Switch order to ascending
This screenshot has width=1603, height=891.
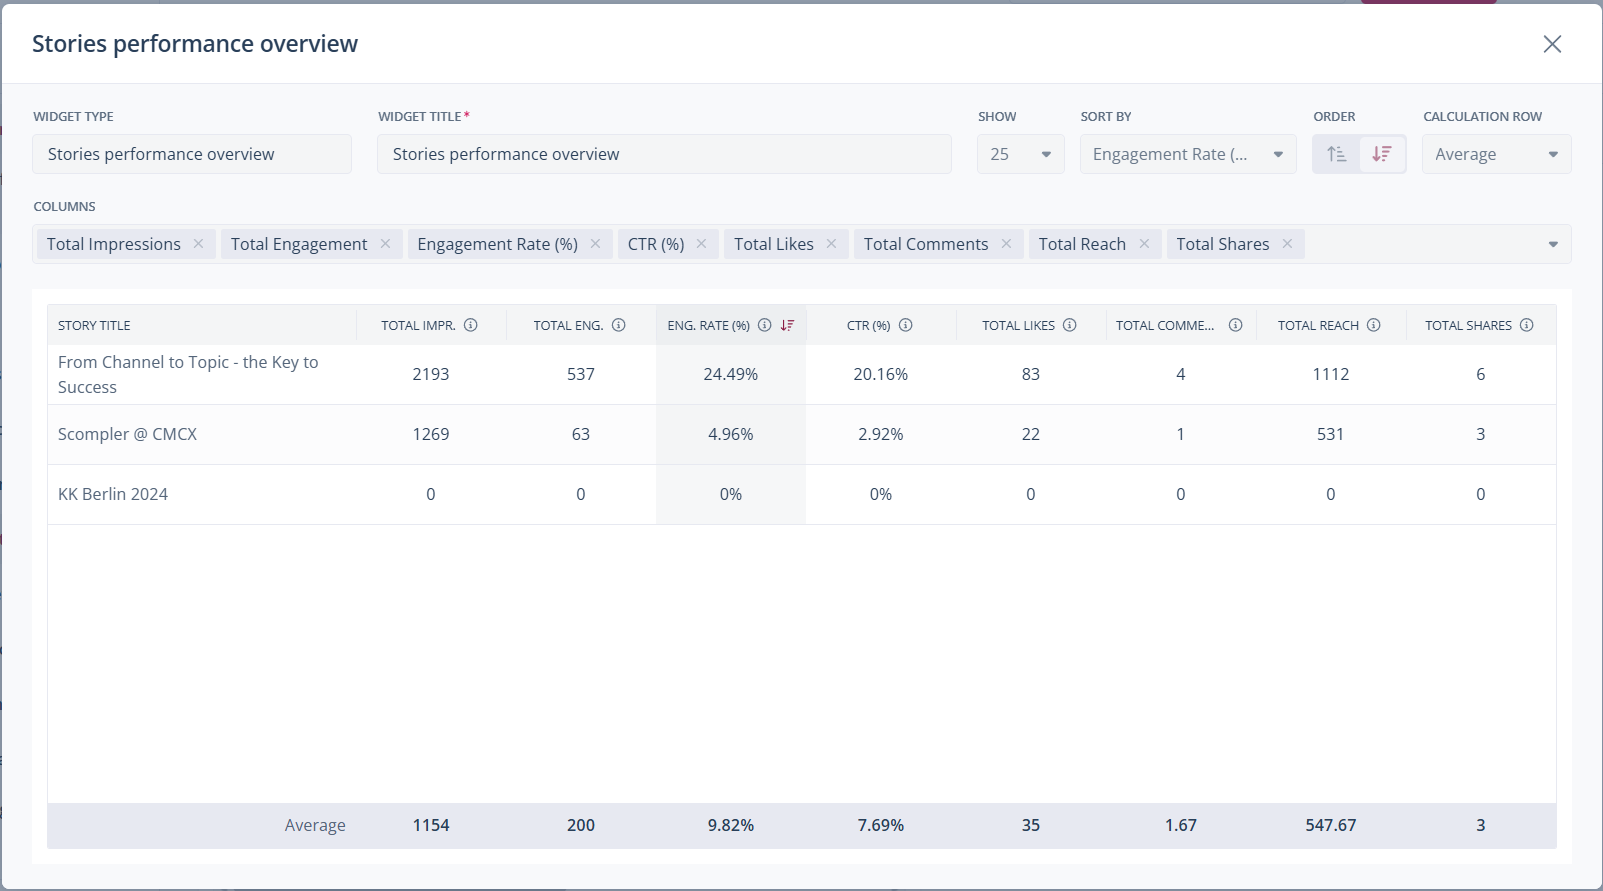1336,154
